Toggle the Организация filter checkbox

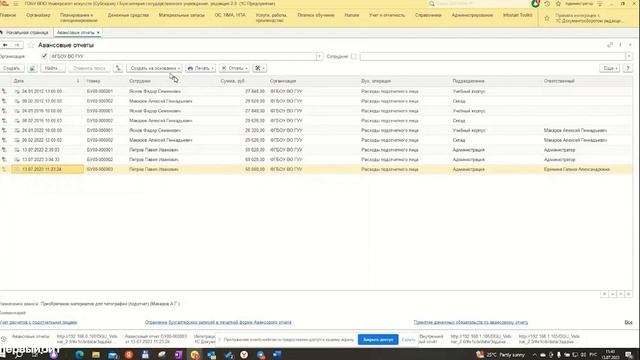pyautogui.click(x=44, y=56)
